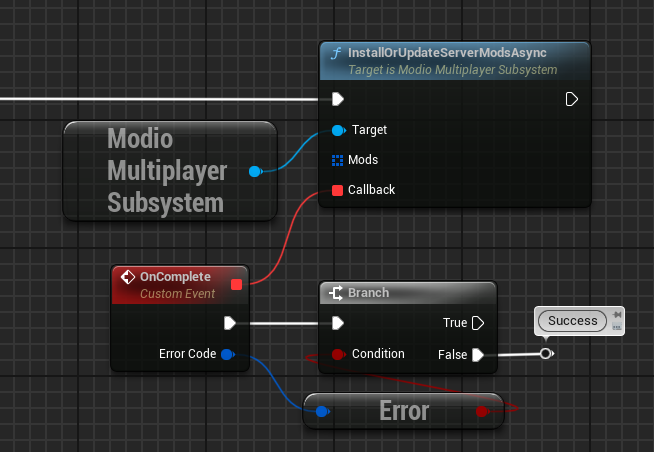Viewport: 654px width, 452px height.
Task: Select the OnComplete Custom Event node header
Action: 180,285
